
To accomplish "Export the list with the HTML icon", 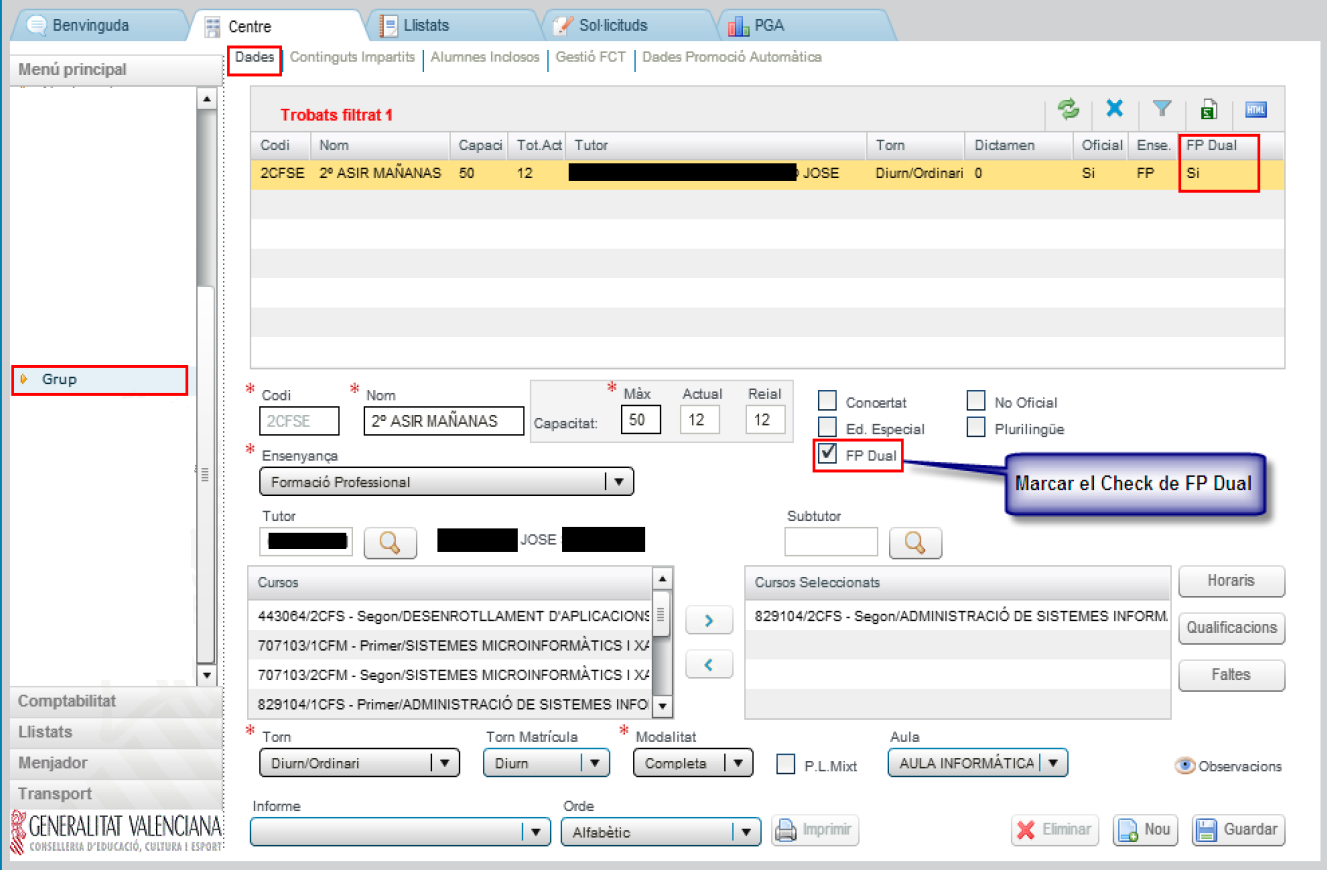I will 1256,110.
